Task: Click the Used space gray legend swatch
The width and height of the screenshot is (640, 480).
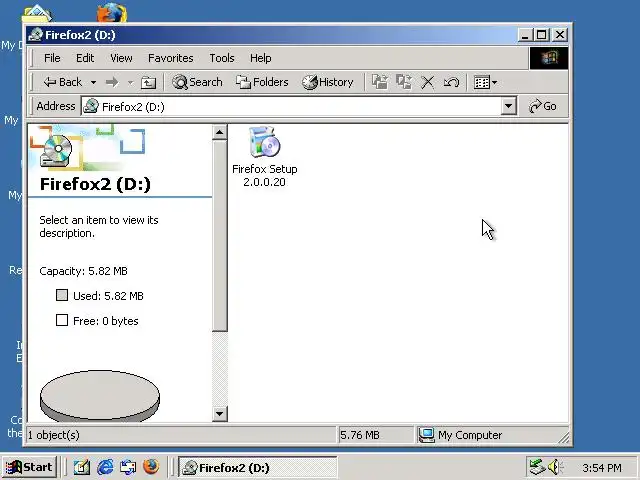Action: 62,295
